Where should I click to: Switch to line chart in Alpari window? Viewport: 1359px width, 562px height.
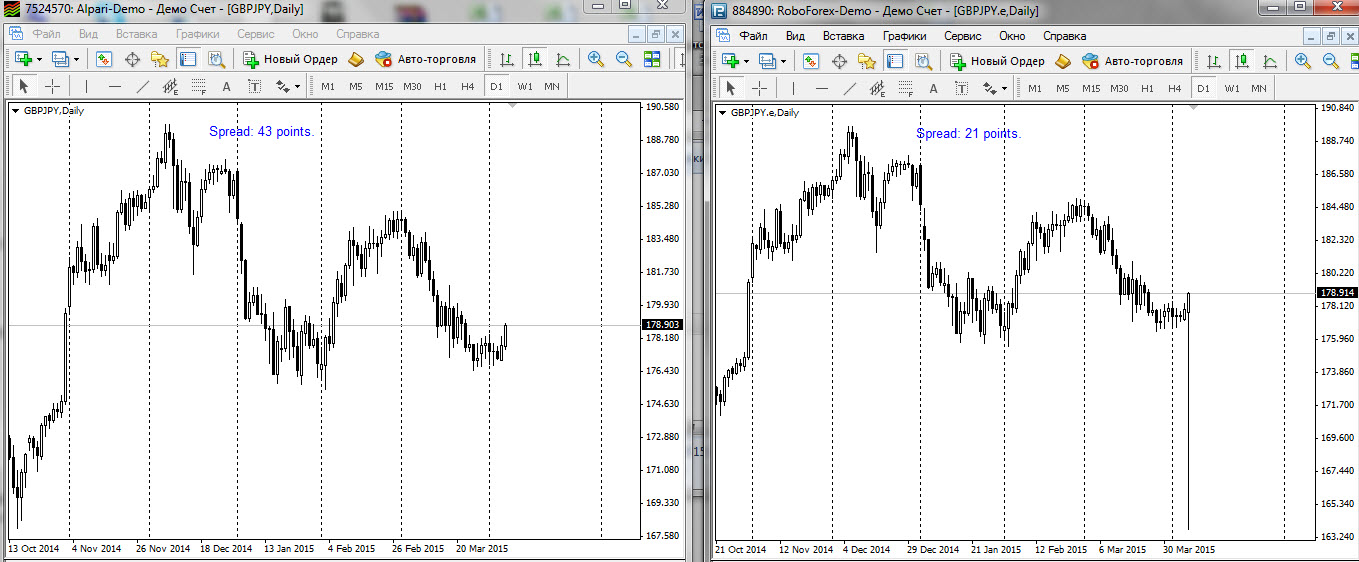563,59
